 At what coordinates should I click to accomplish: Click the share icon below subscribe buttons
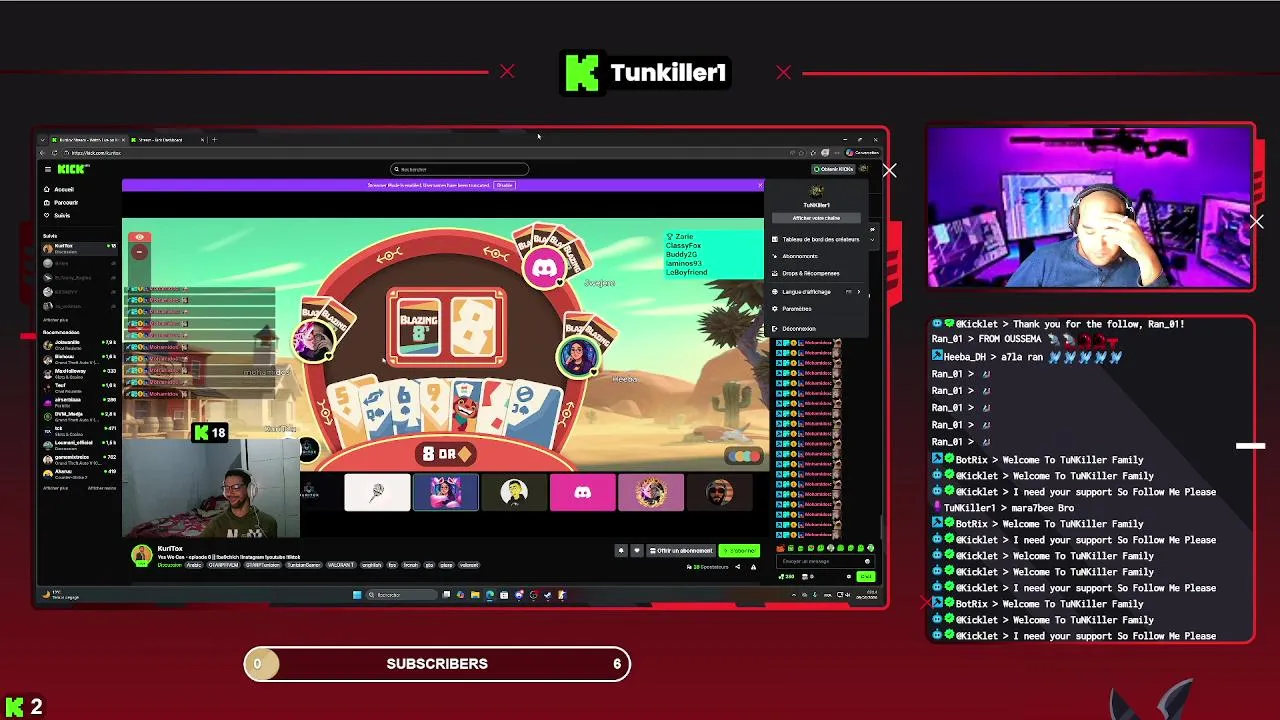(738, 567)
